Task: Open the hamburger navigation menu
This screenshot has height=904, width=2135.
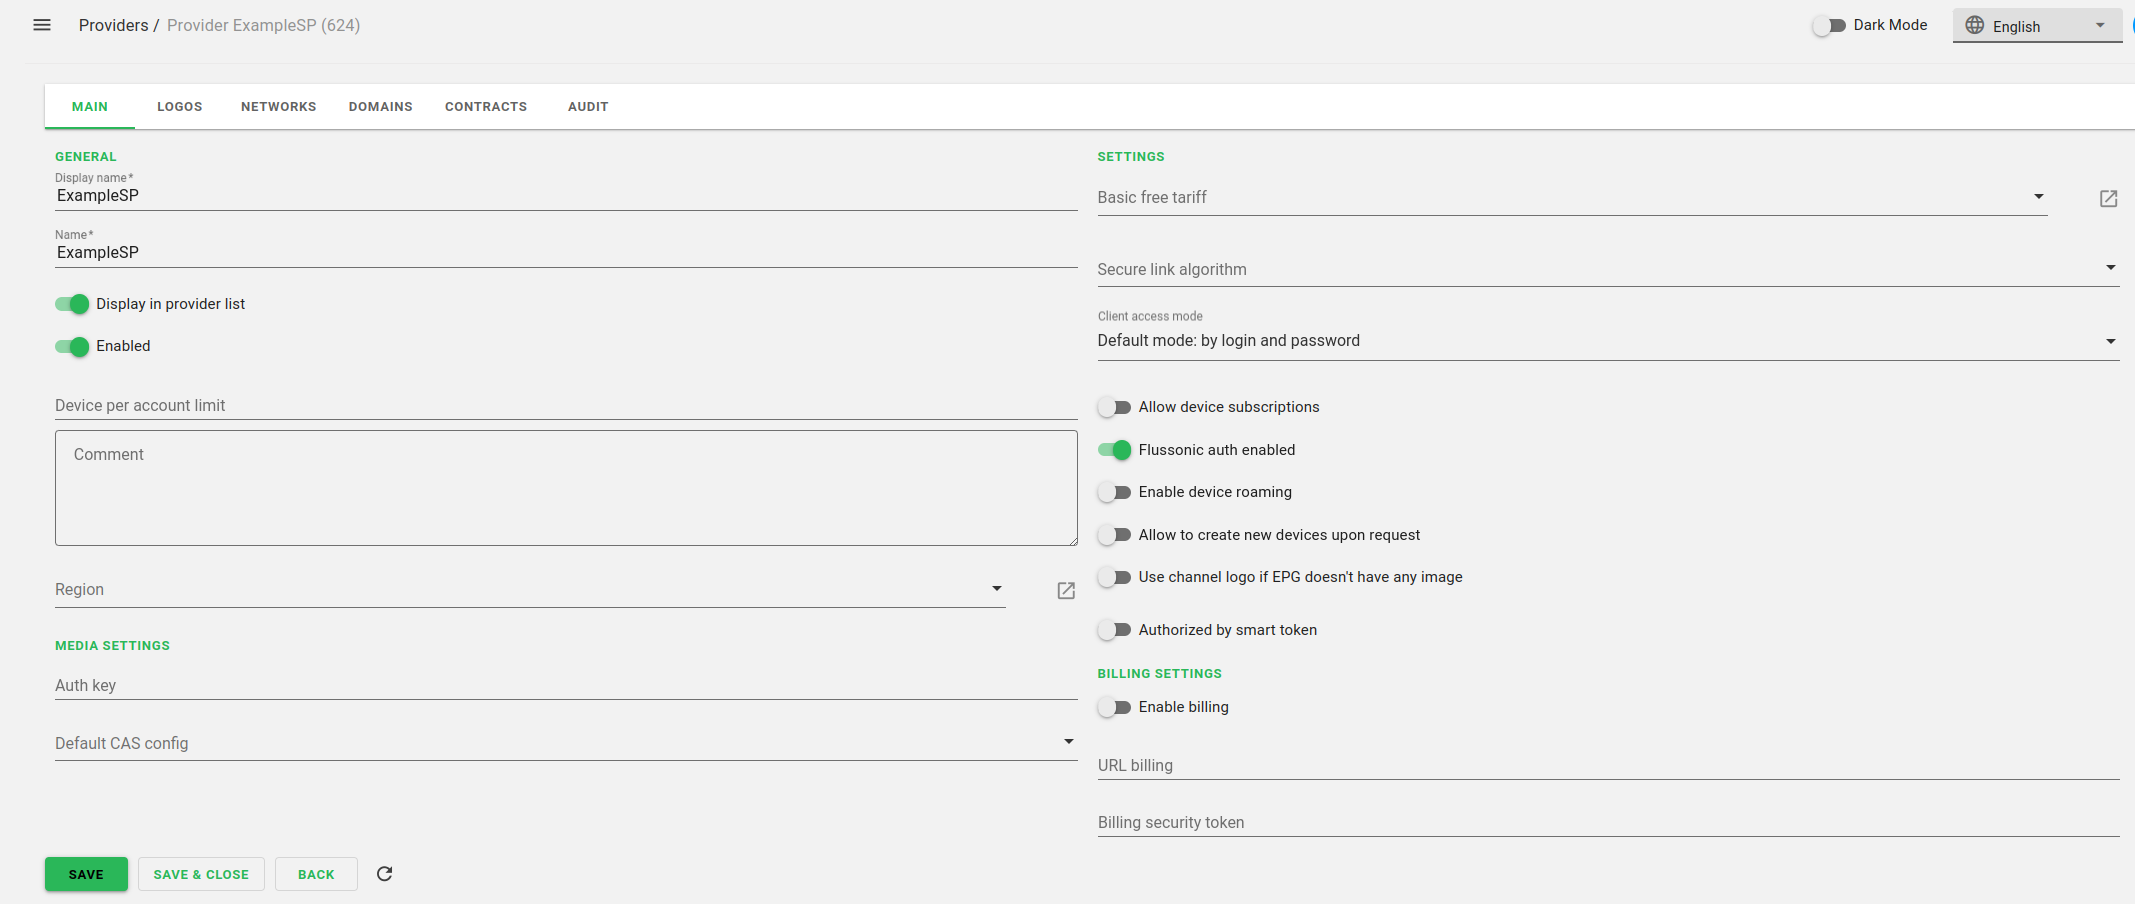Action: [x=42, y=25]
